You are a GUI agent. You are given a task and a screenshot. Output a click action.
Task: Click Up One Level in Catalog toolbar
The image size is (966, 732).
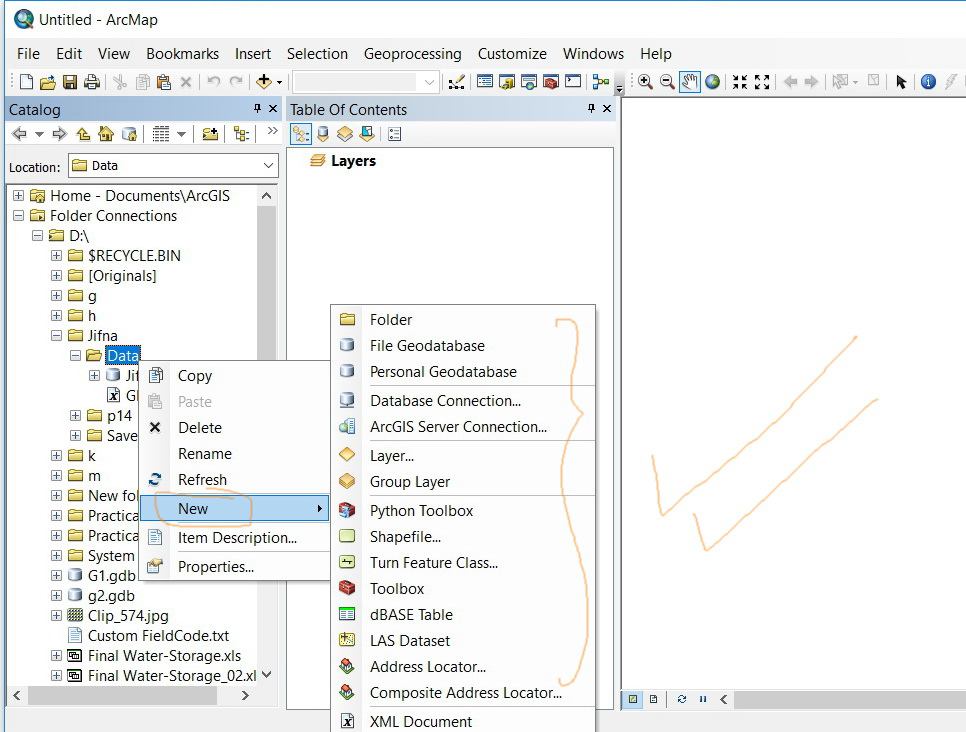[x=83, y=134]
